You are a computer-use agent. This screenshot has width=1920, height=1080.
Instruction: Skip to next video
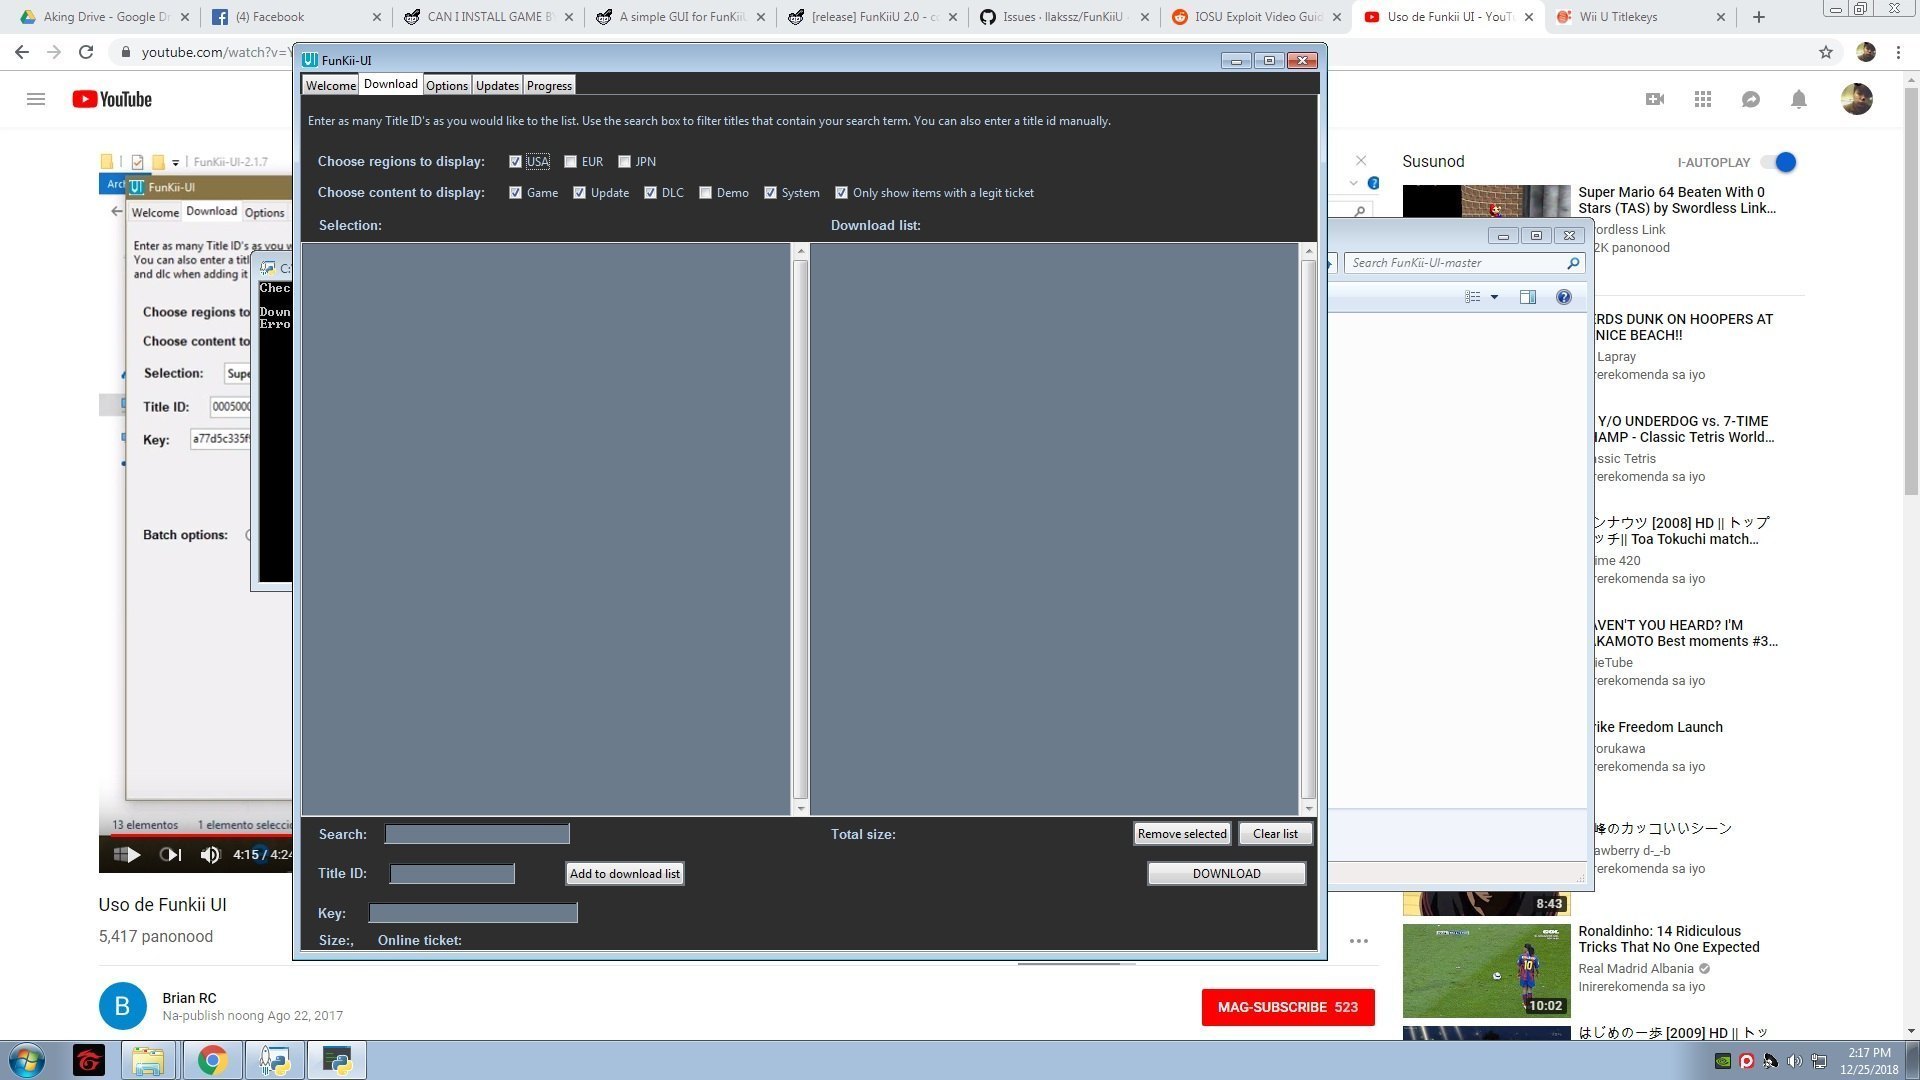click(x=171, y=855)
